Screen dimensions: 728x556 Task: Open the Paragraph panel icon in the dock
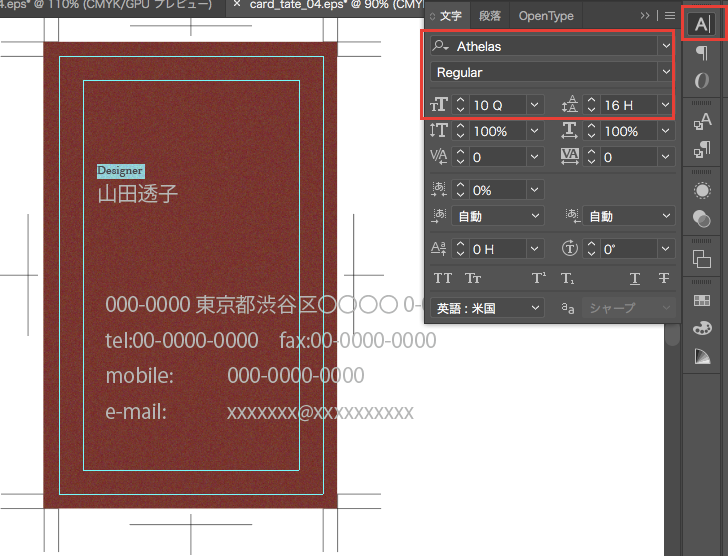(x=702, y=53)
